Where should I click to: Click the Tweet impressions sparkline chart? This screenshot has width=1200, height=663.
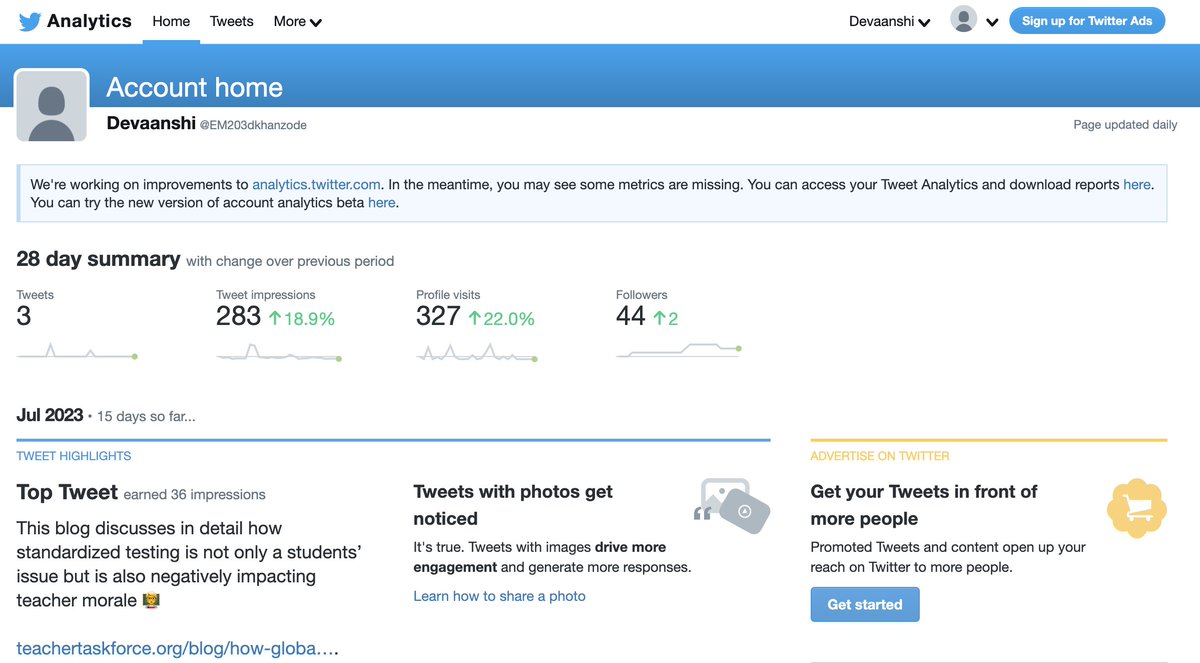(x=279, y=351)
